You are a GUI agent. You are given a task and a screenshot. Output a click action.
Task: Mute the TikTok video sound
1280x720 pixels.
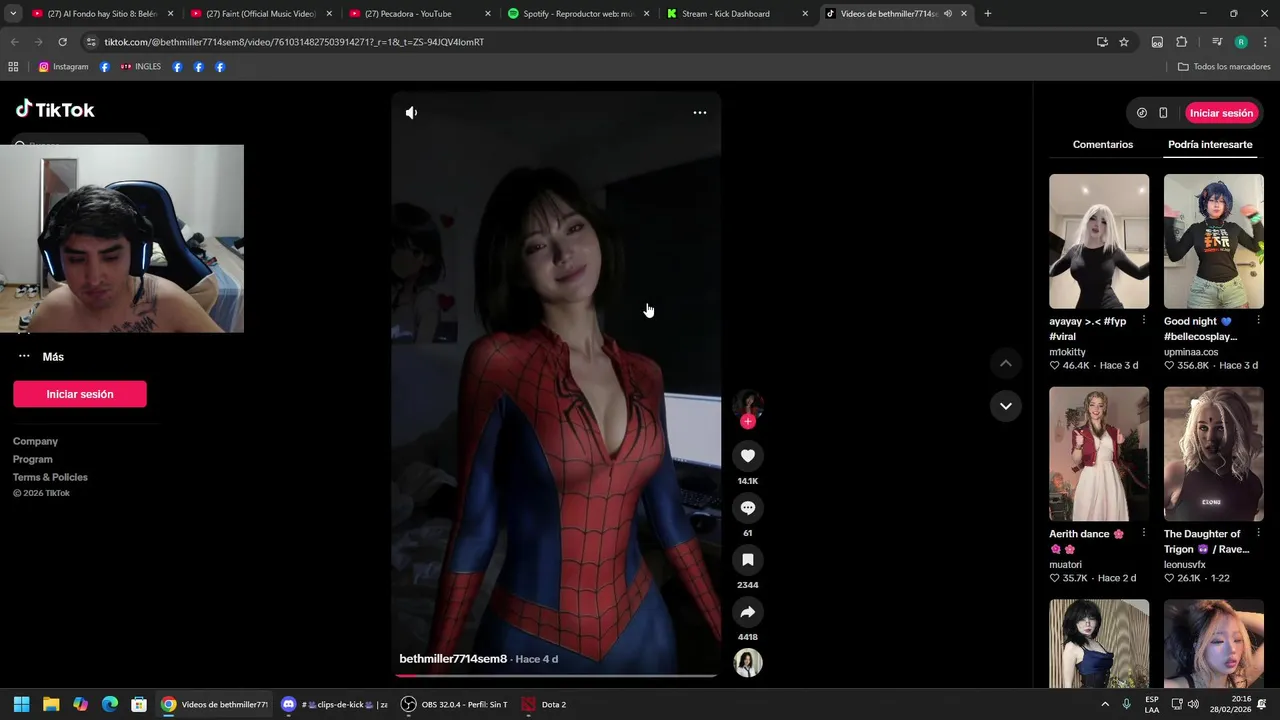click(411, 113)
